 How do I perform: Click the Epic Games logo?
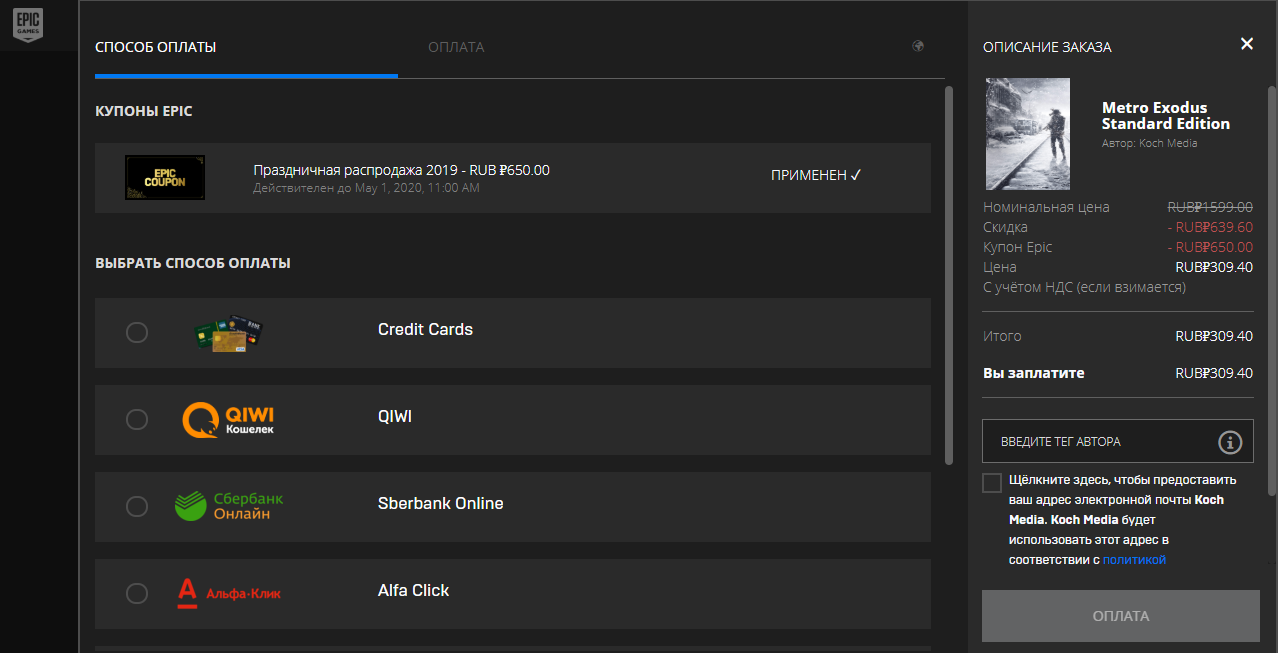pyautogui.click(x=27, y=24)
